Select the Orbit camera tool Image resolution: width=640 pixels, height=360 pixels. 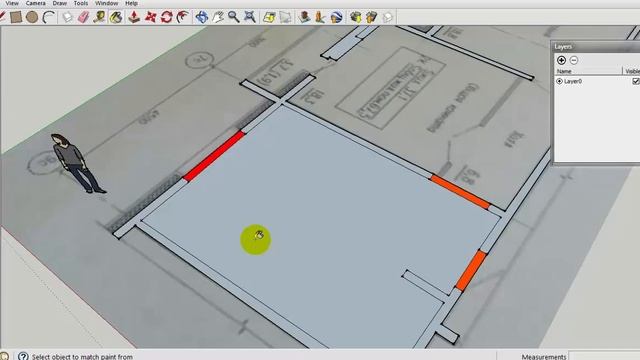202,17
